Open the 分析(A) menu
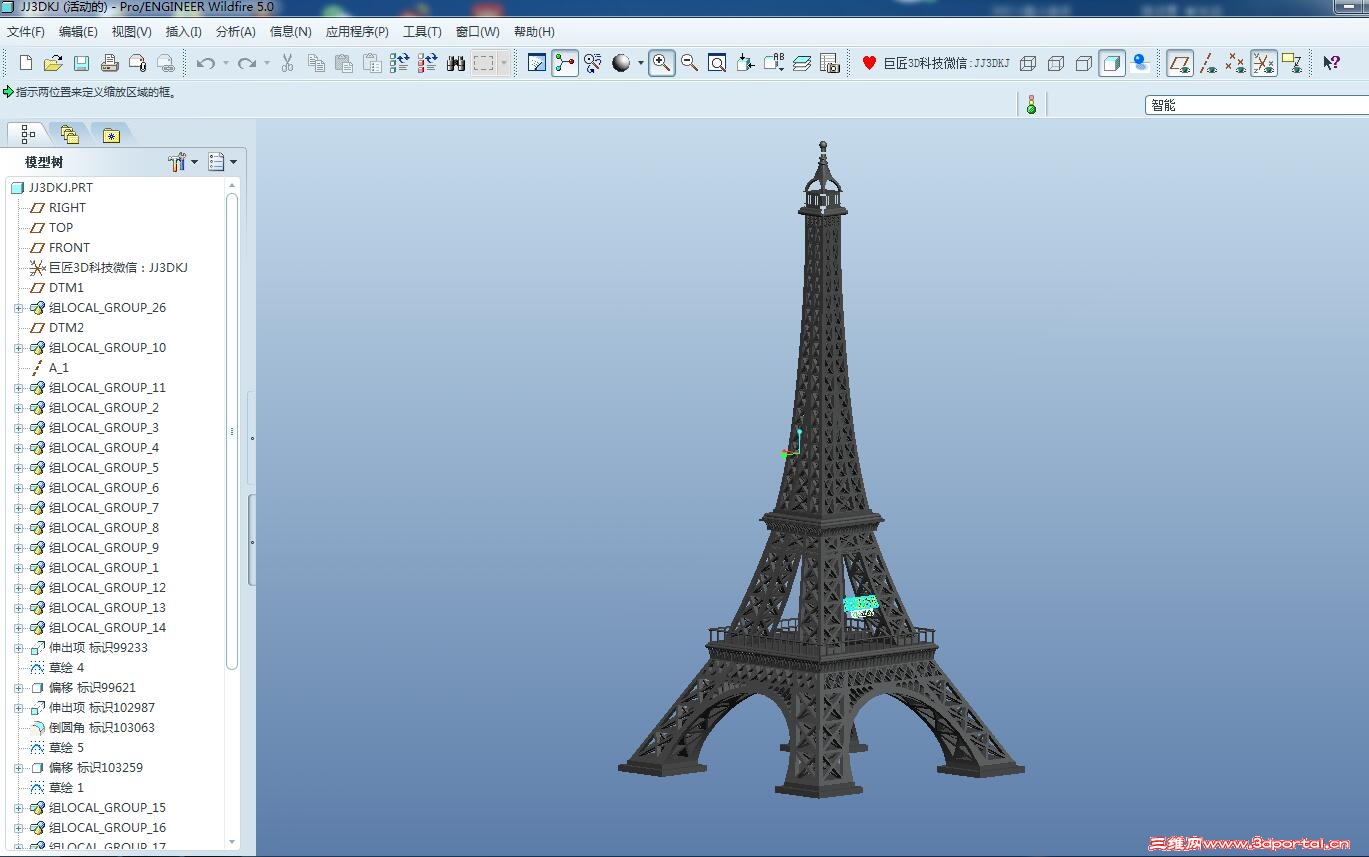This screenshot has width=1369, height=857. point(236,32)
